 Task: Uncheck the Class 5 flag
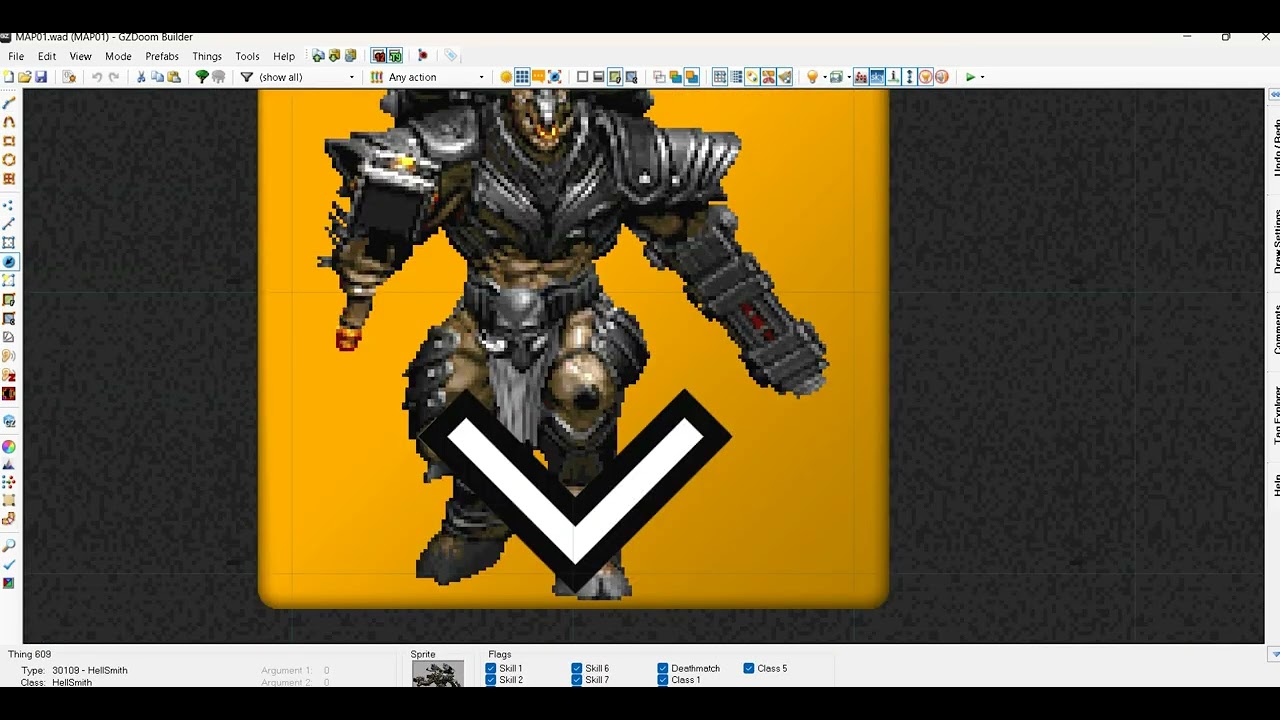pos(749,668)
